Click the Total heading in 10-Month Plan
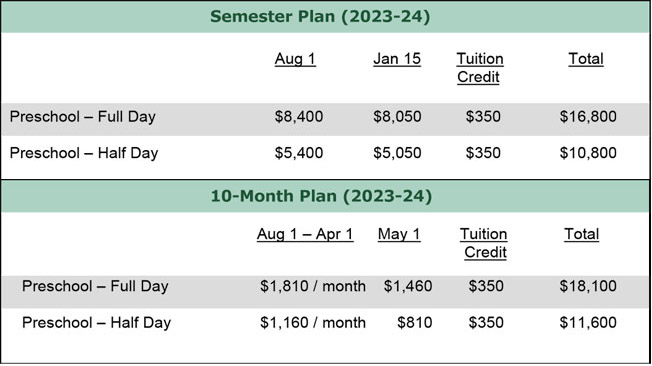The height and width of the screenshot is (366, 652). pyautogui.click(x=581, y=234)
